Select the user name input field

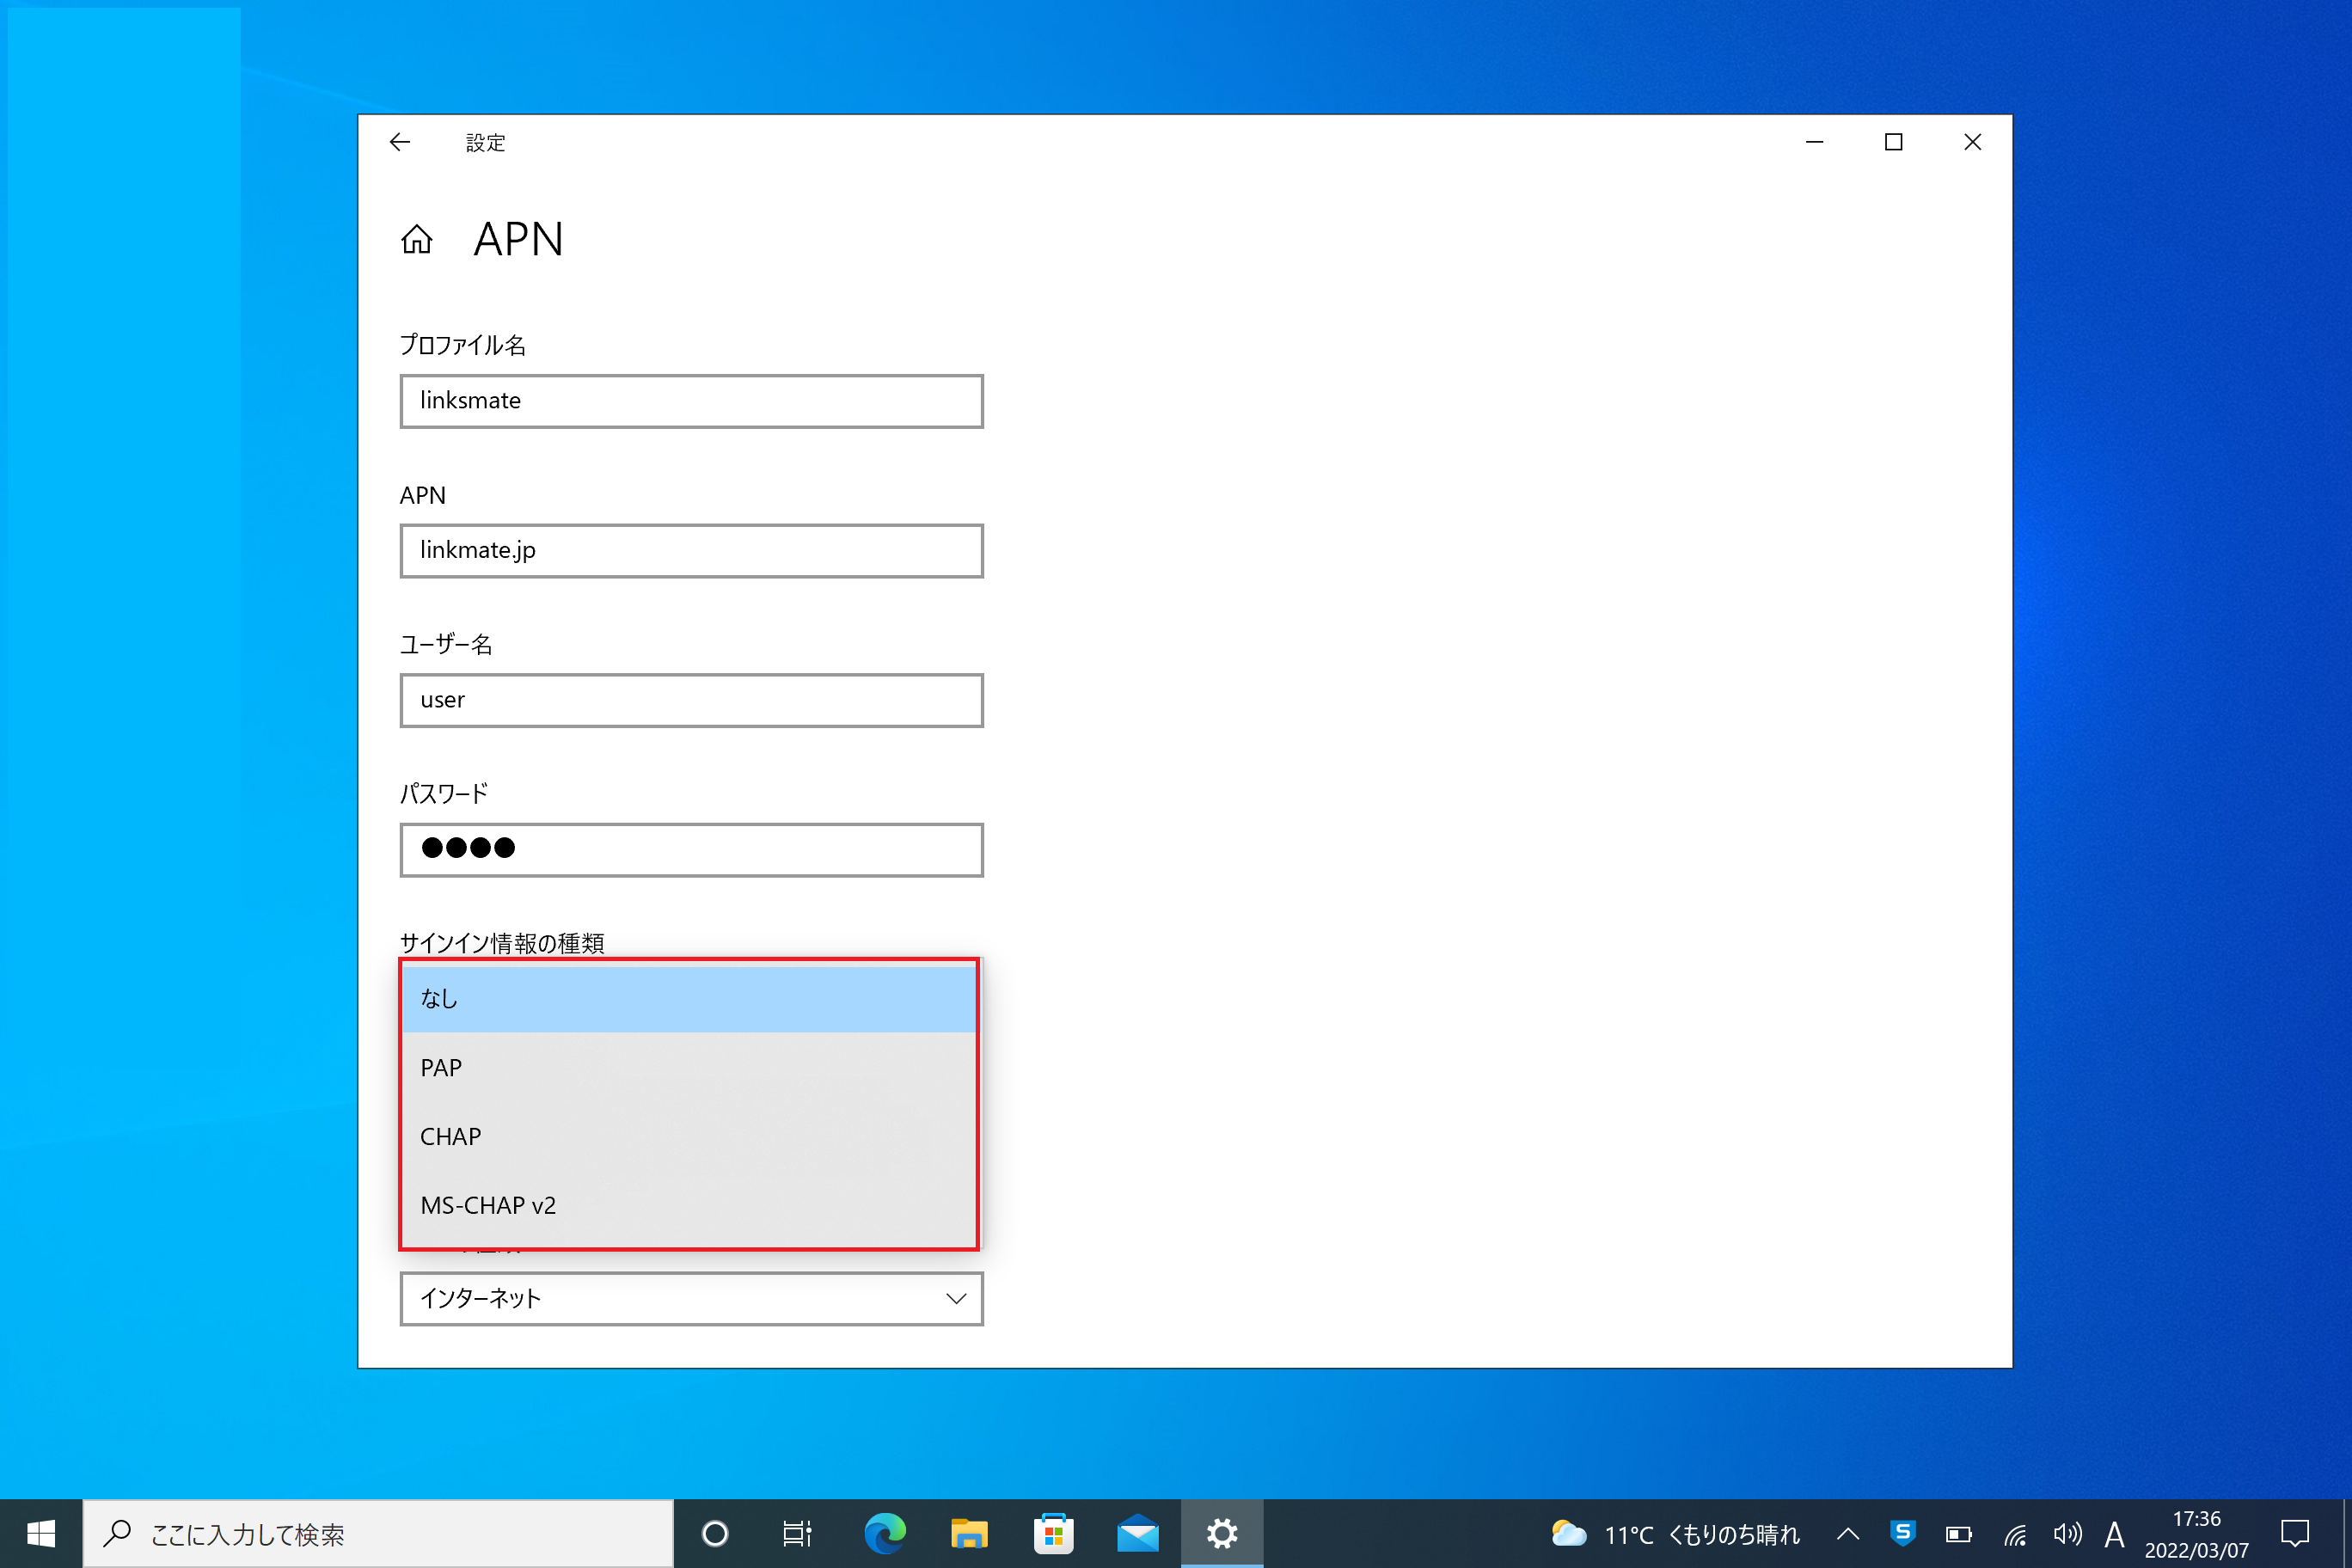(x=692, y=700)
